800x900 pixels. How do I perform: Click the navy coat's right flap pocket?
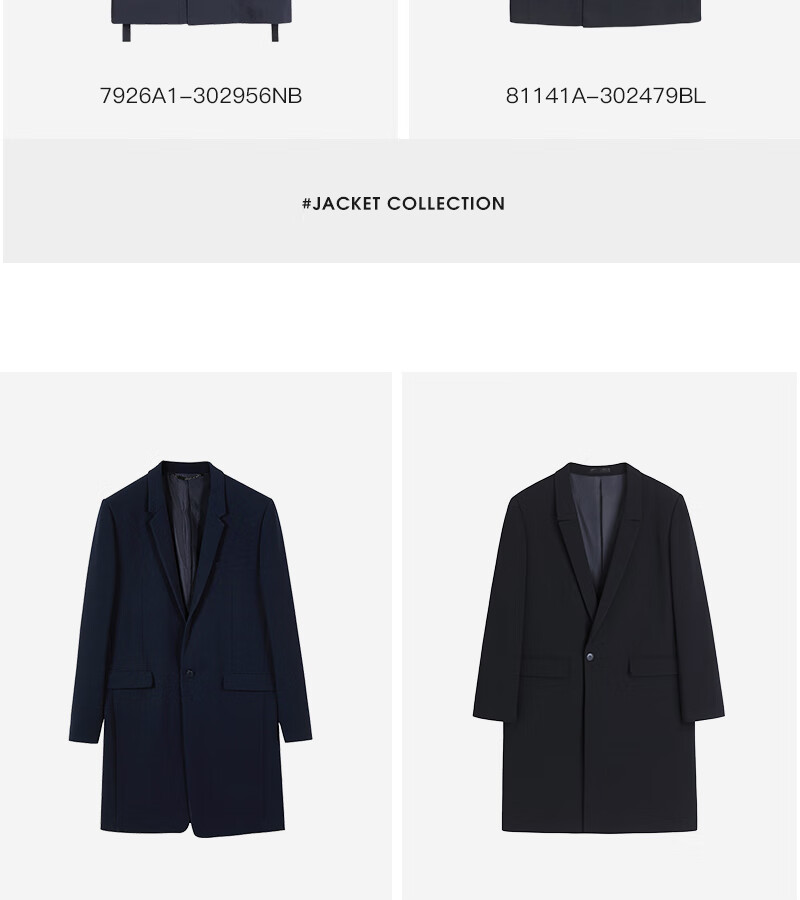coord(247,682)
